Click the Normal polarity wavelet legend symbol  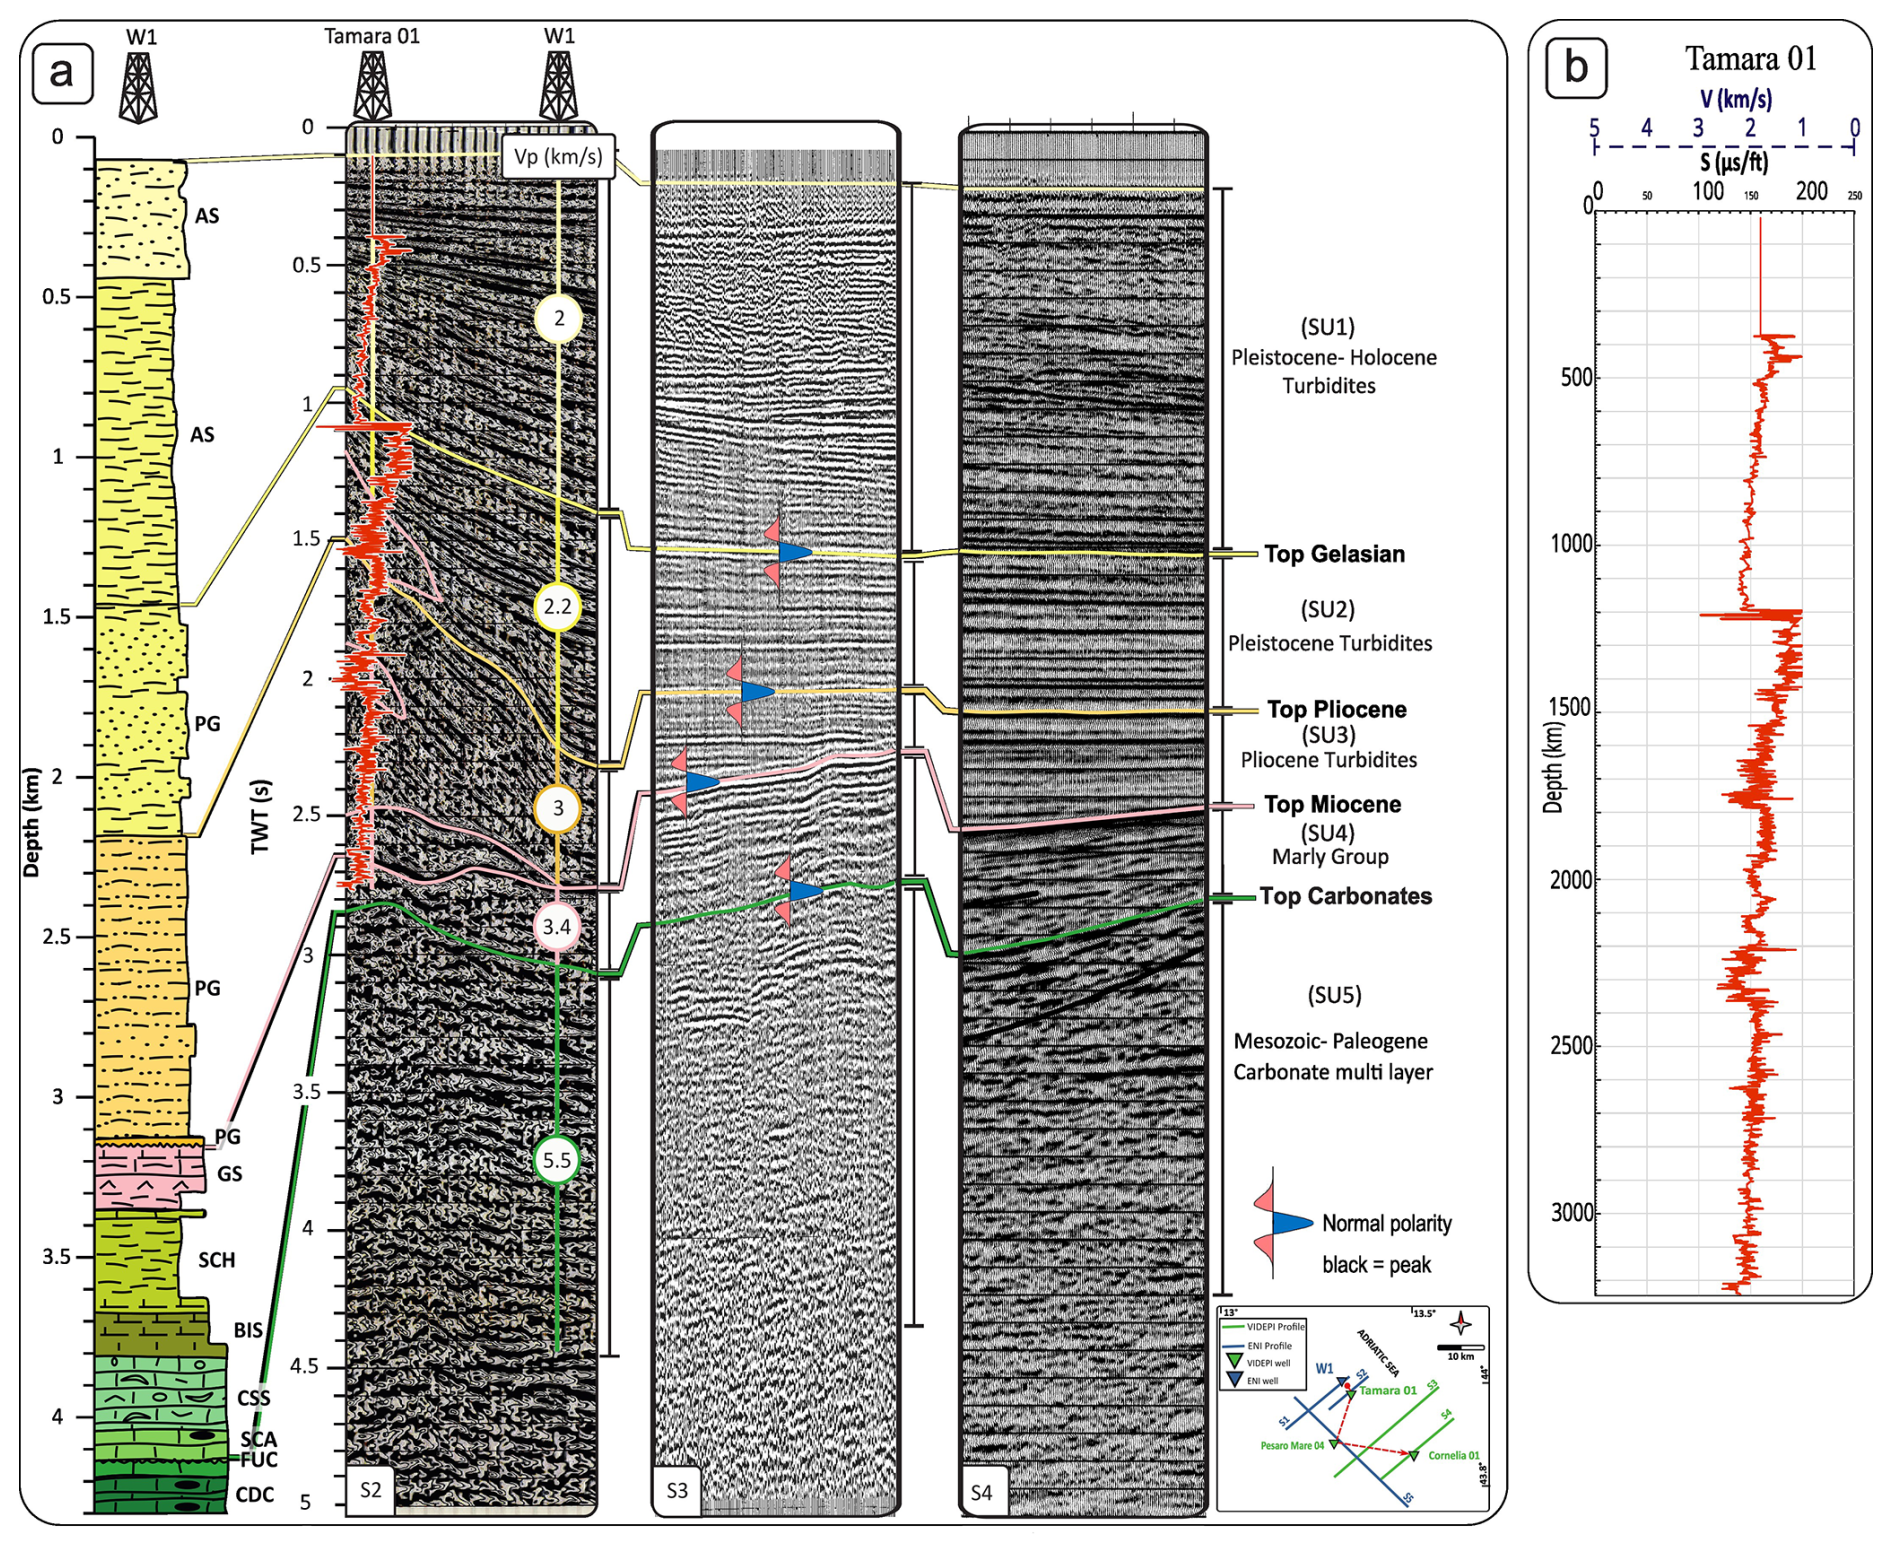click(1281, 1223)
